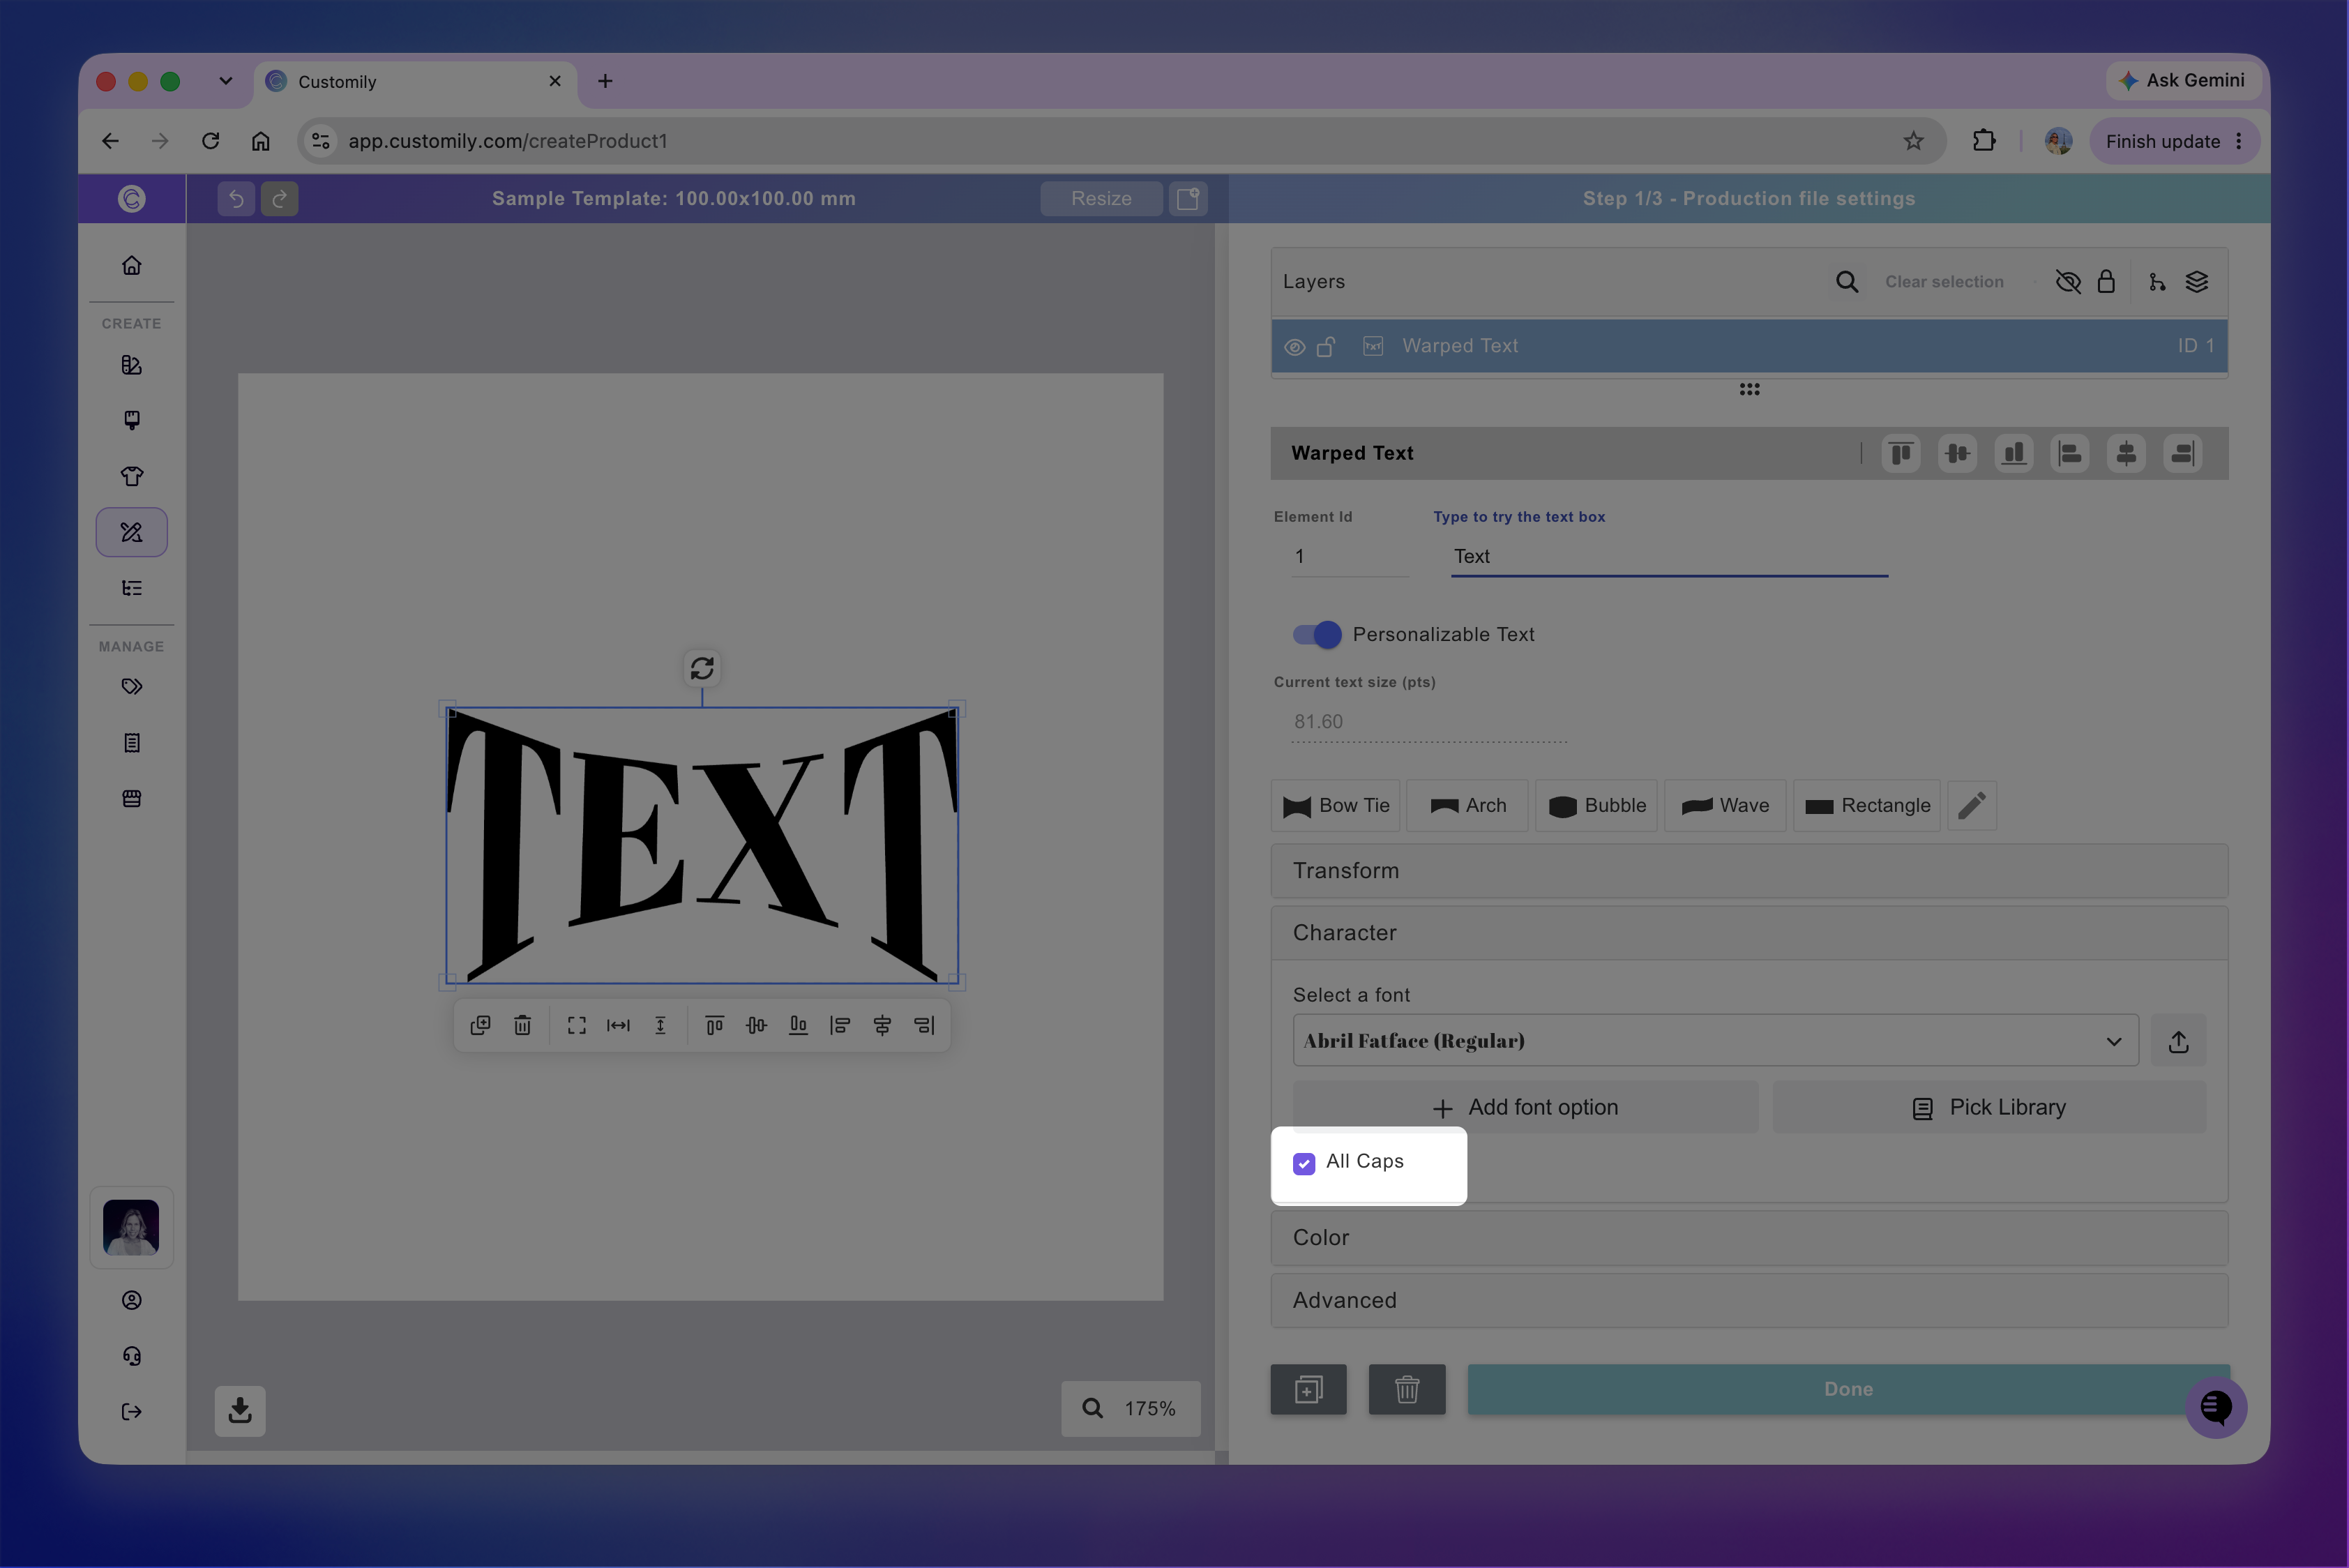2349x1568 pixels.
Task: Click the download icon below the canvas
Action: pyautogui.click(x=240, y=1410)
